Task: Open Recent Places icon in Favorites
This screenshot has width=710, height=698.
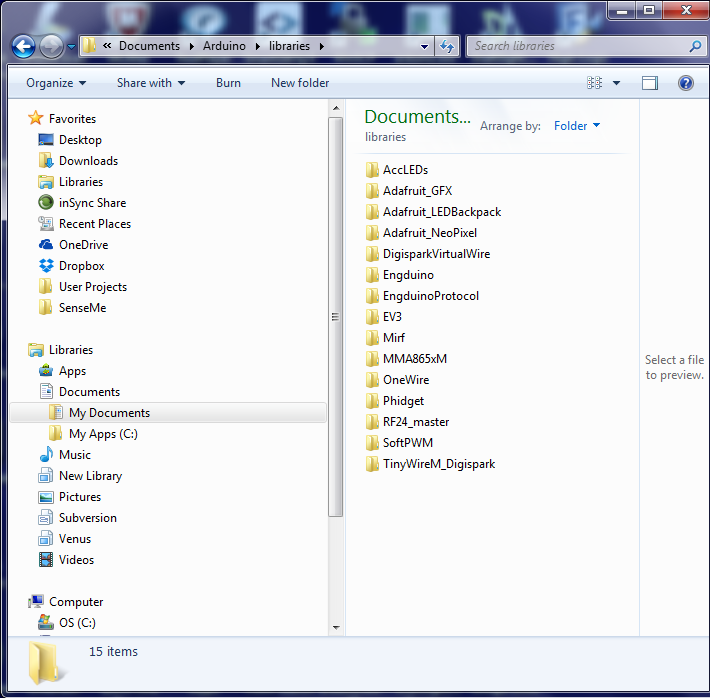Action: [46, 223]
